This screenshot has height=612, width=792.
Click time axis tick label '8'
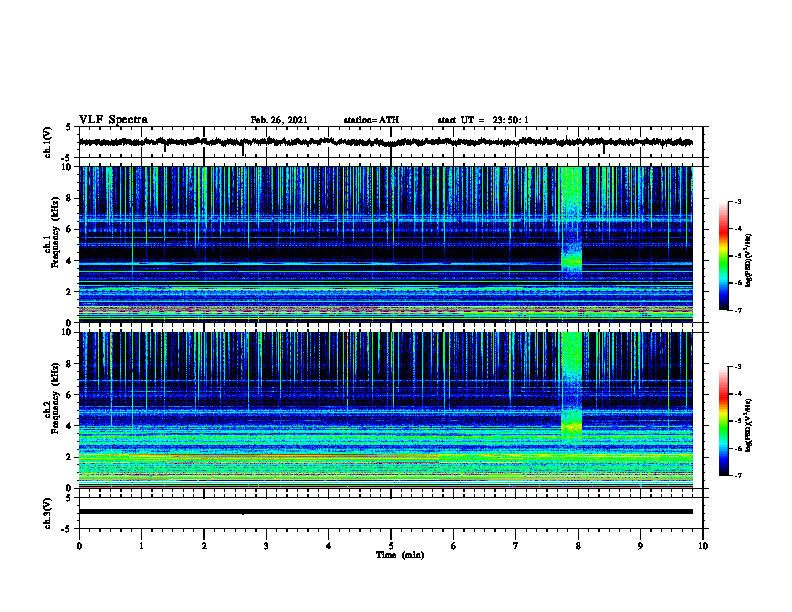[x=578, y=546]
